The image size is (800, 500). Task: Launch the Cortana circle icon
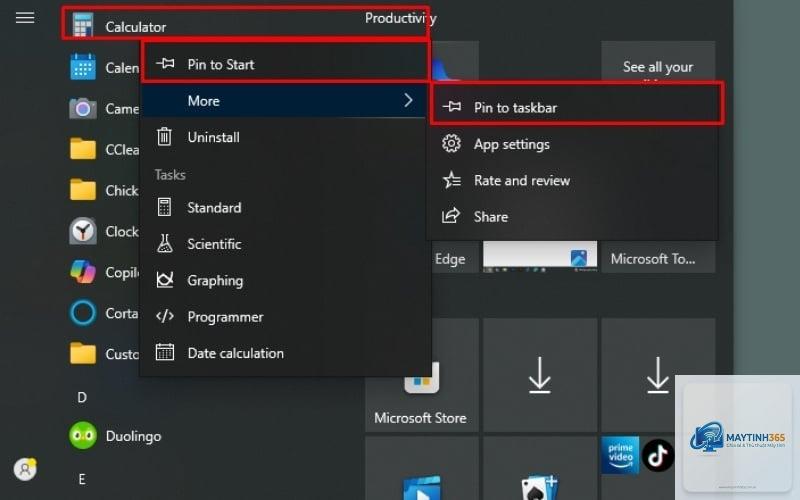pos(83,313)
